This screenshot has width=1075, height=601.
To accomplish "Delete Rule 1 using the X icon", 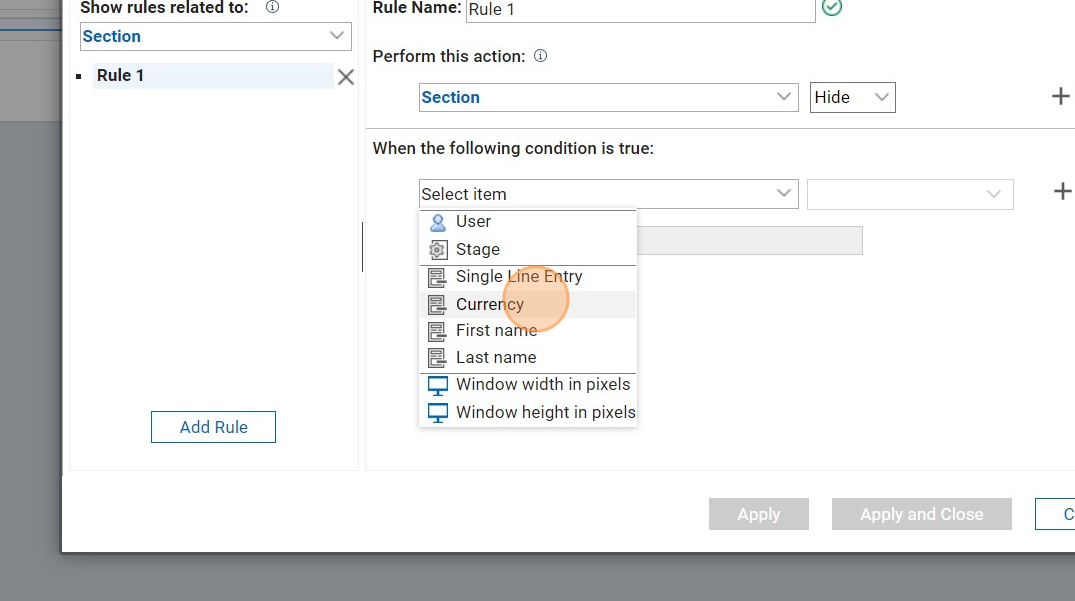I will coord(345,77).
